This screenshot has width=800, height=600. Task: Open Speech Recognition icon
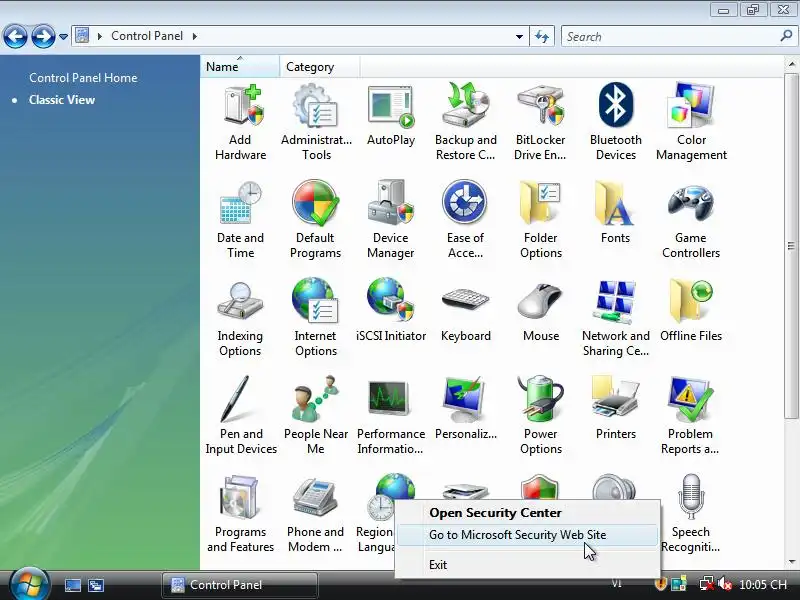691,513
